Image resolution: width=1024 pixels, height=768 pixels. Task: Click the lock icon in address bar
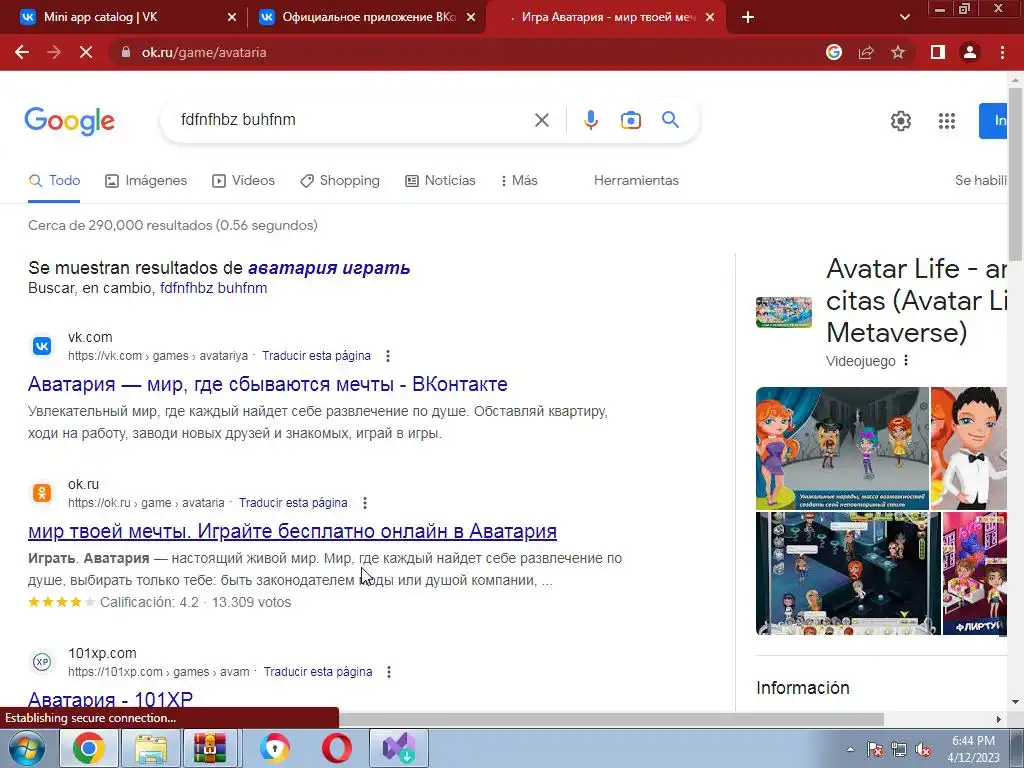126,52
